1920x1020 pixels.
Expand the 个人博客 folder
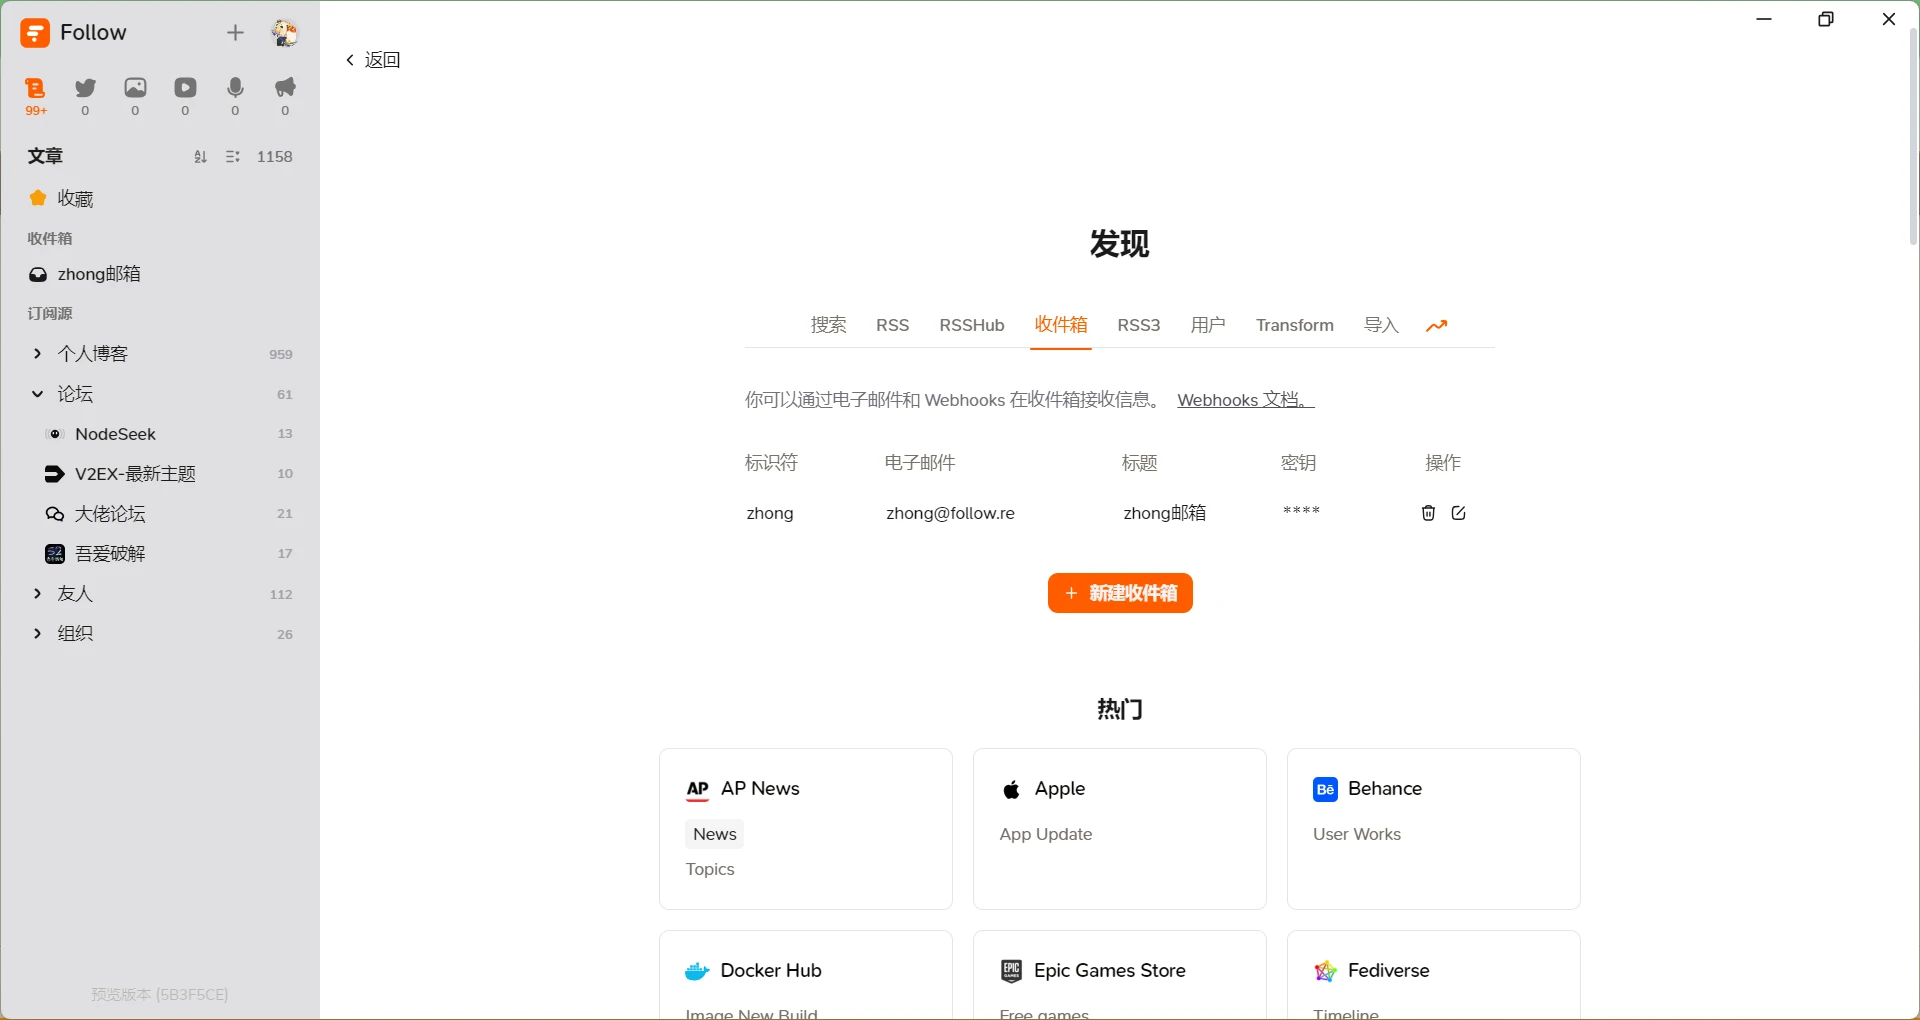click(x=38, y=354)
